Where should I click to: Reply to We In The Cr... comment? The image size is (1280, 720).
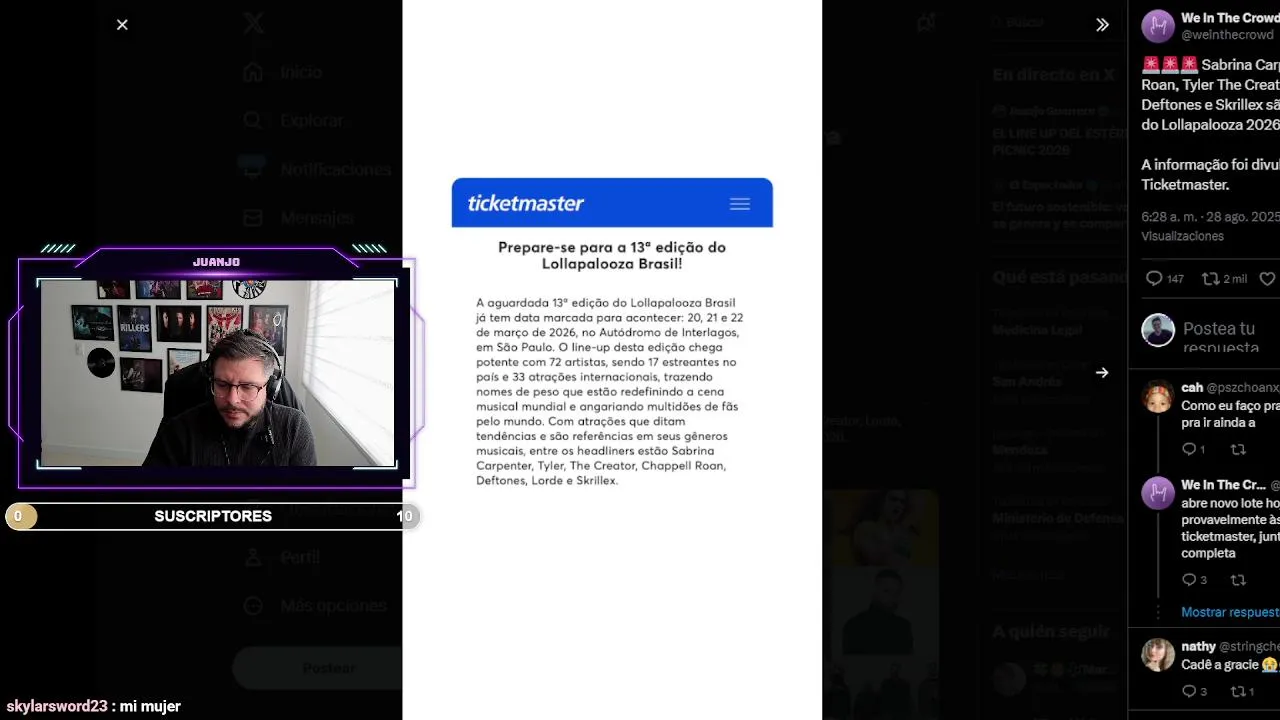click(1194, 580)
